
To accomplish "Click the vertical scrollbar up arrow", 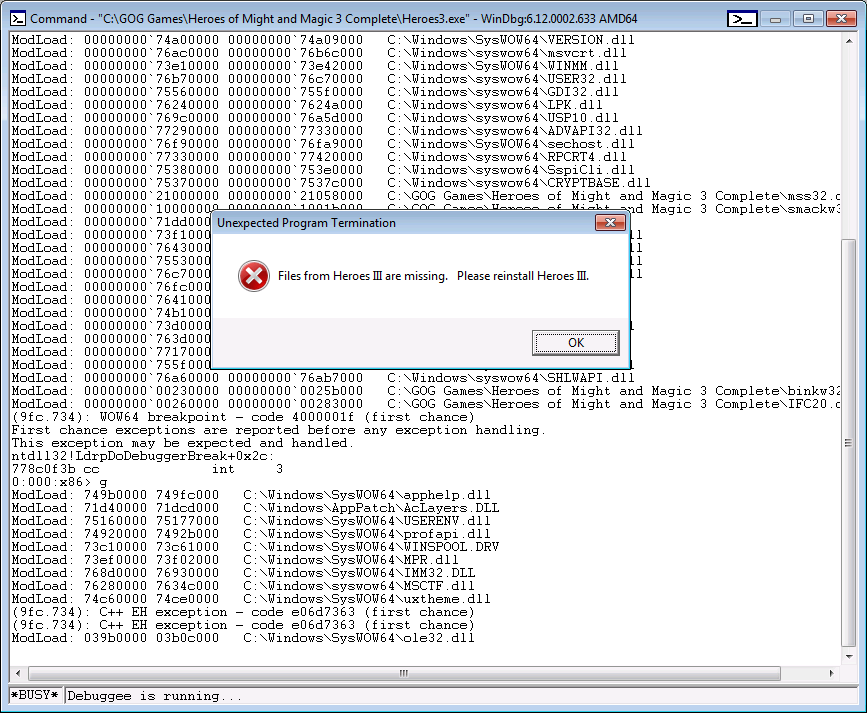I will (849, 41).
